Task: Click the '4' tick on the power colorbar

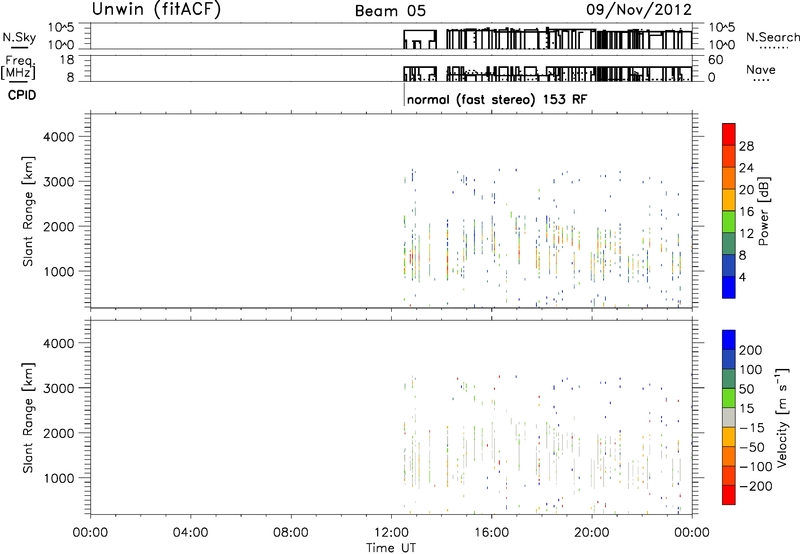Action: [742, 277]
